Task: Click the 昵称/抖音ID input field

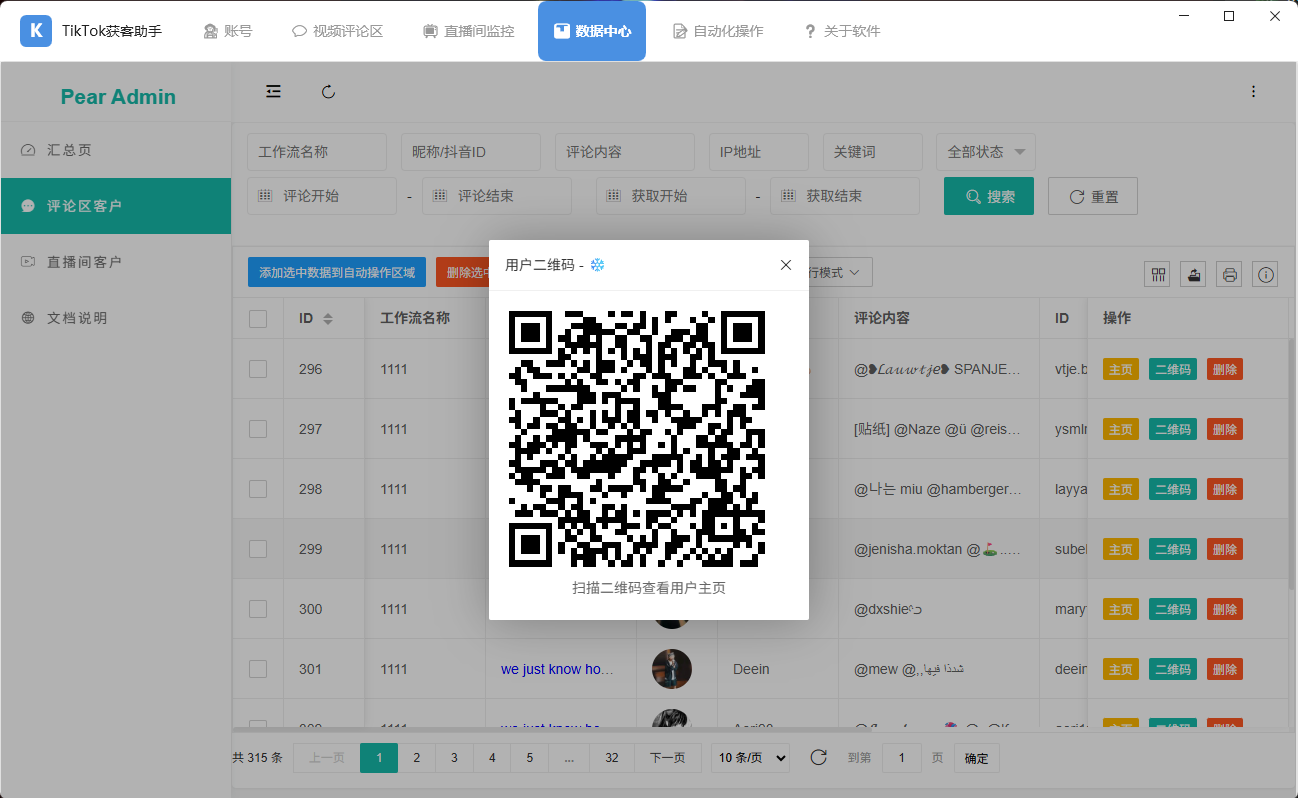Action: coord(471,152)
